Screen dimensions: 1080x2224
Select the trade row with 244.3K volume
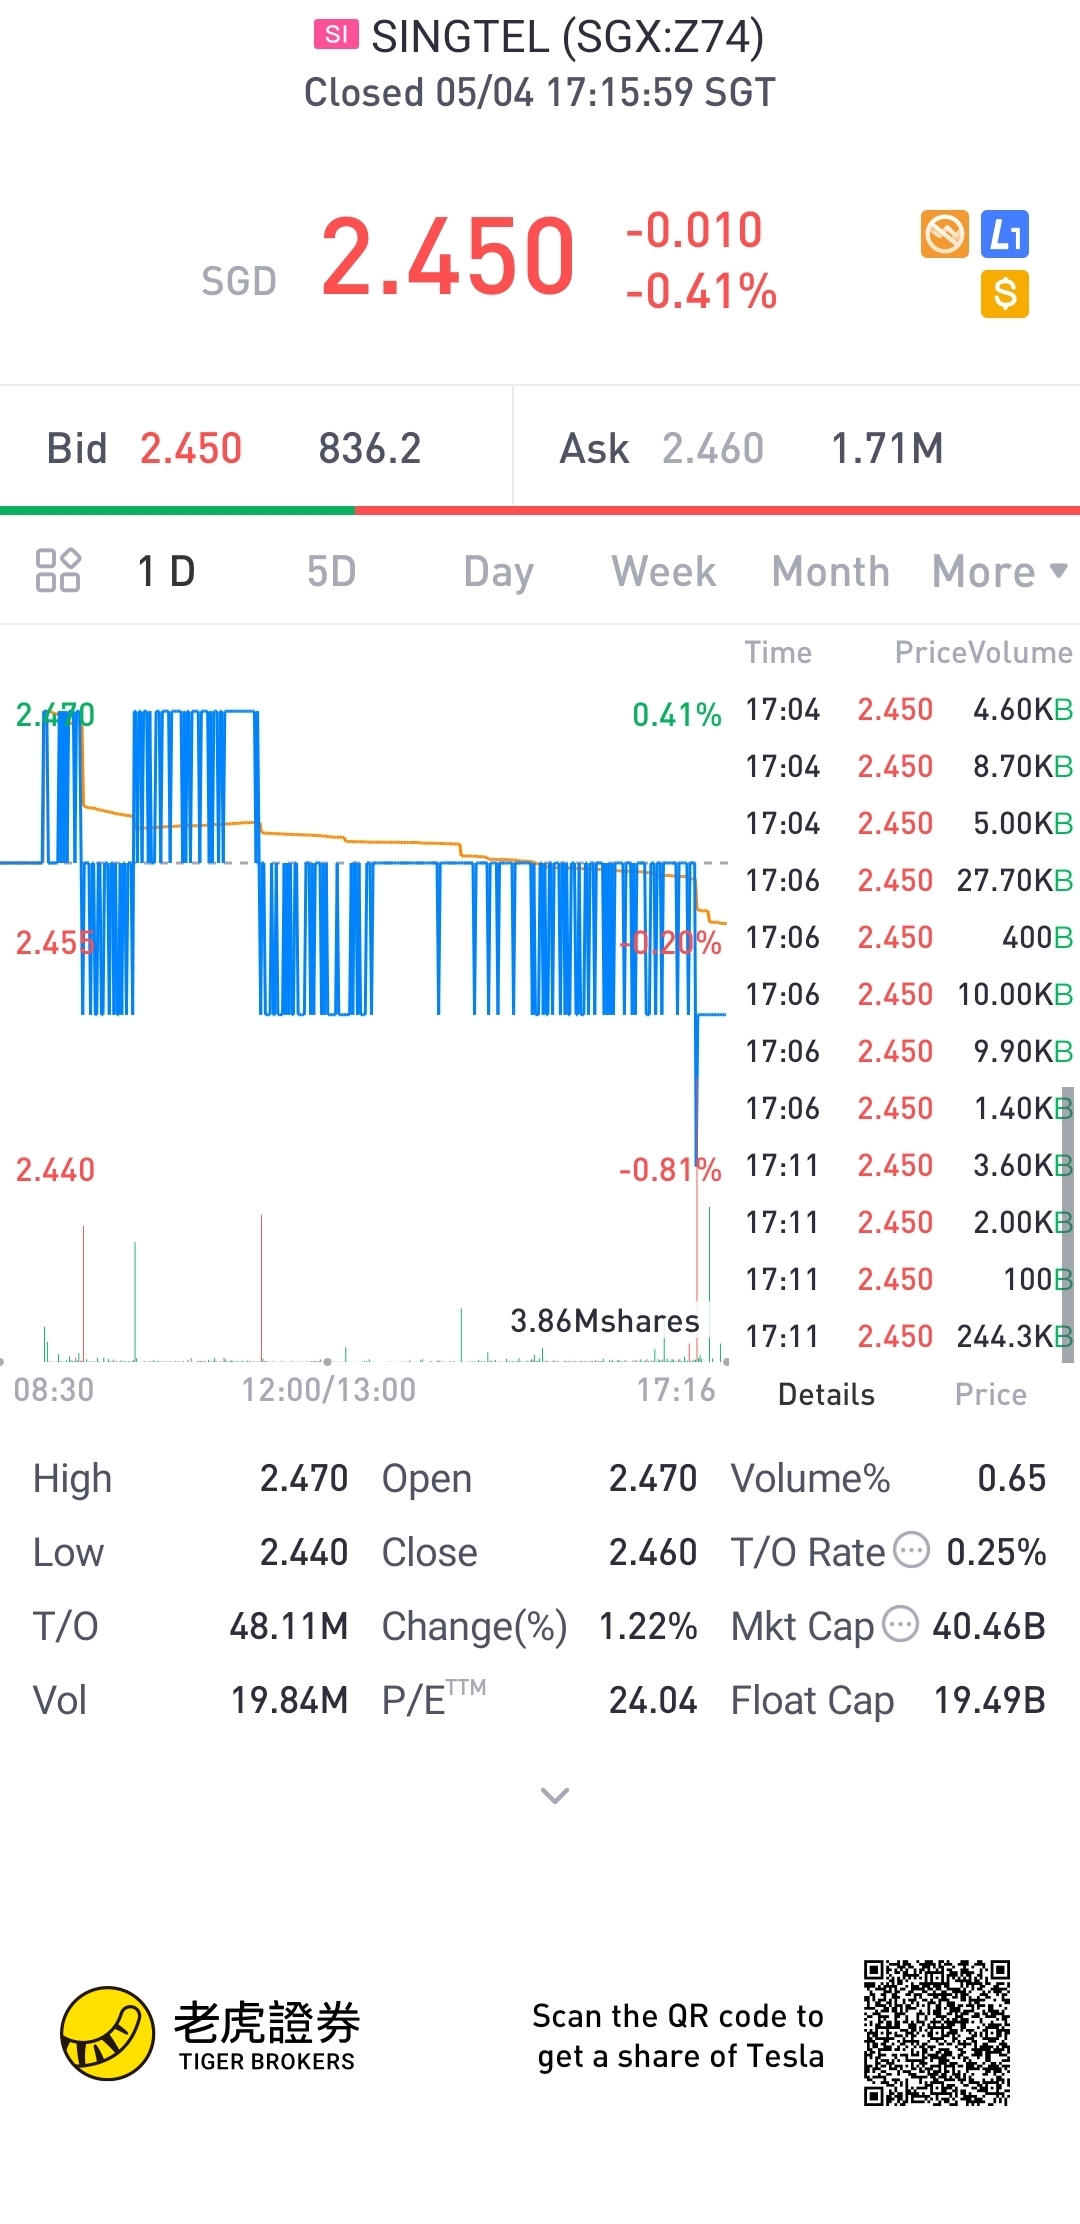click(909, 1336)
